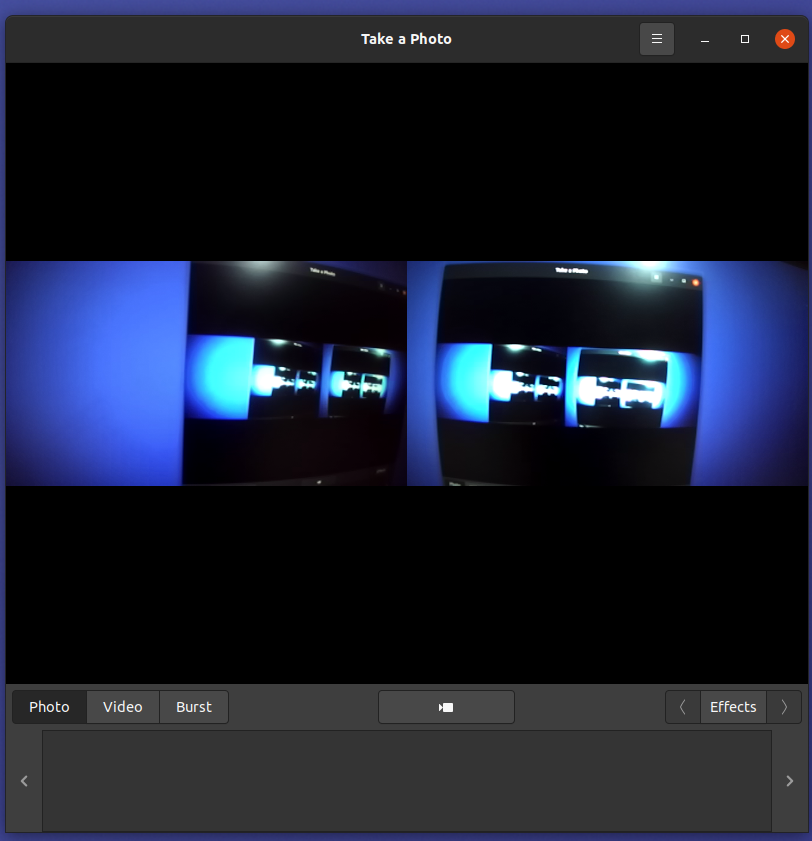Image resolution: width=812 pixels, height=841 pixels.
Task: Click the empty toolbar space right of Burst
Action: coord(302,707)
